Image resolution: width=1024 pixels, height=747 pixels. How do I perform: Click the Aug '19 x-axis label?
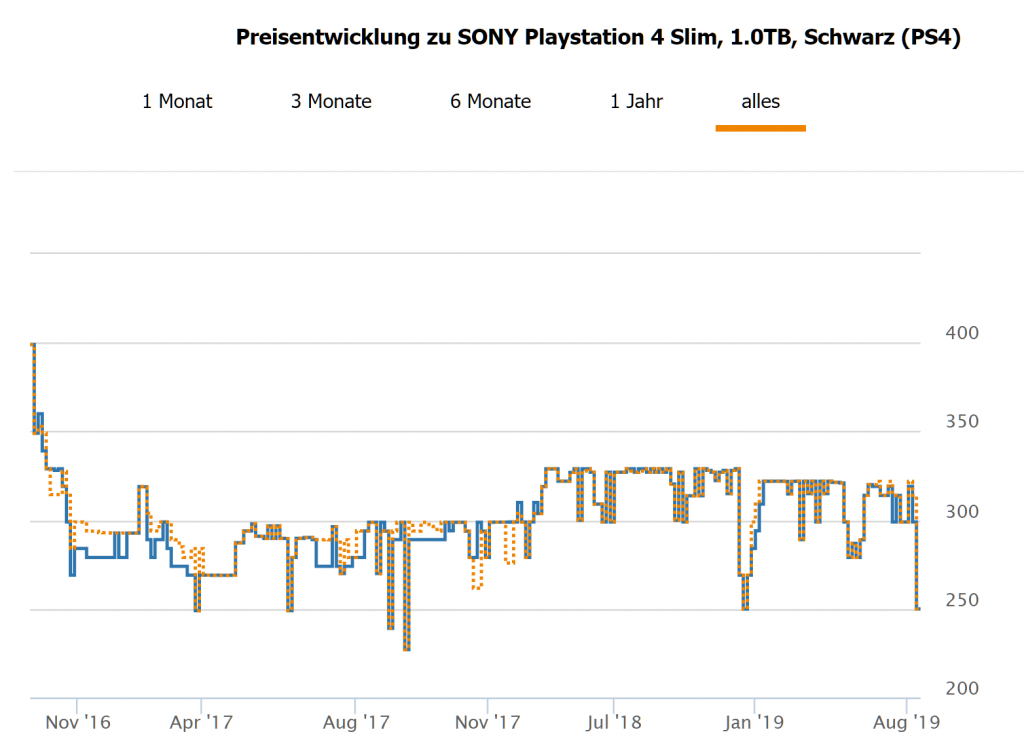pyautogui.click(x=906, y=719)
